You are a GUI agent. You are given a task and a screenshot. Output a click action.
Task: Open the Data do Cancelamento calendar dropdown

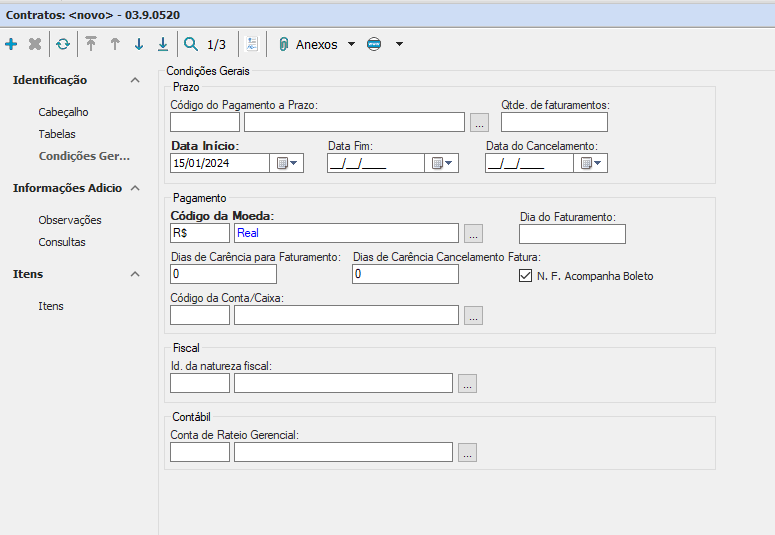[x=592, y=163]
